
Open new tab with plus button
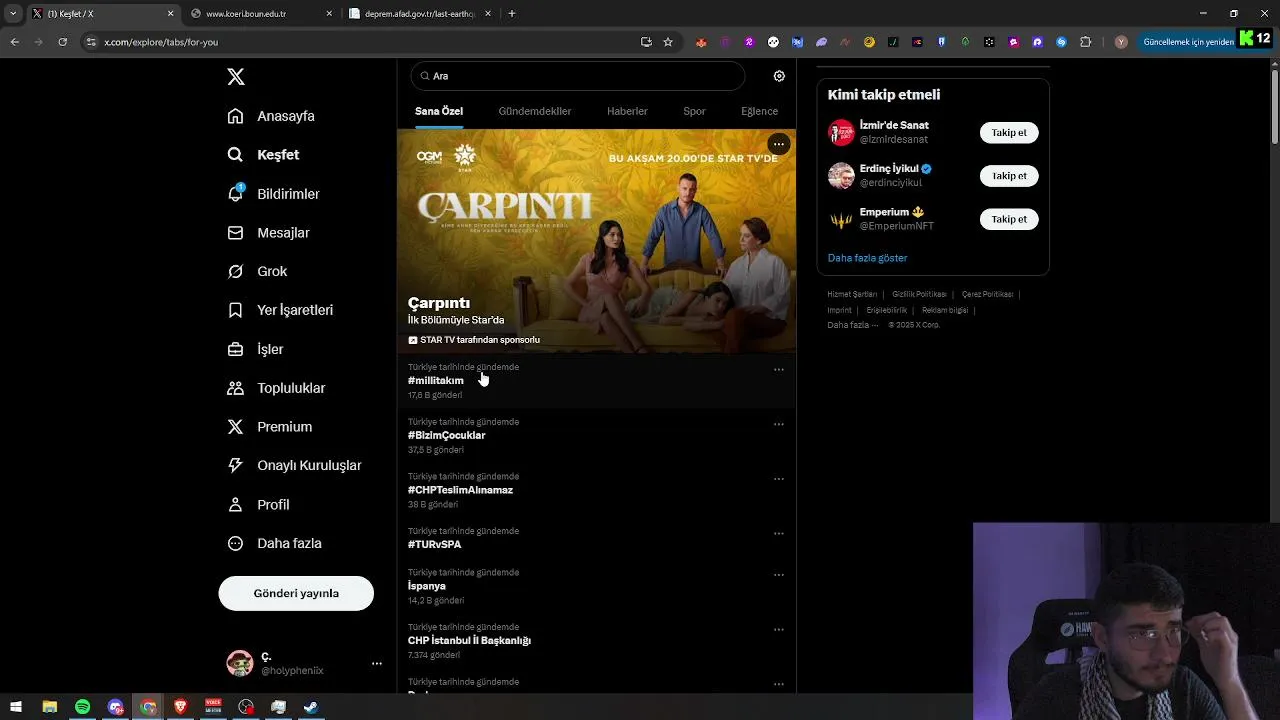512,14
